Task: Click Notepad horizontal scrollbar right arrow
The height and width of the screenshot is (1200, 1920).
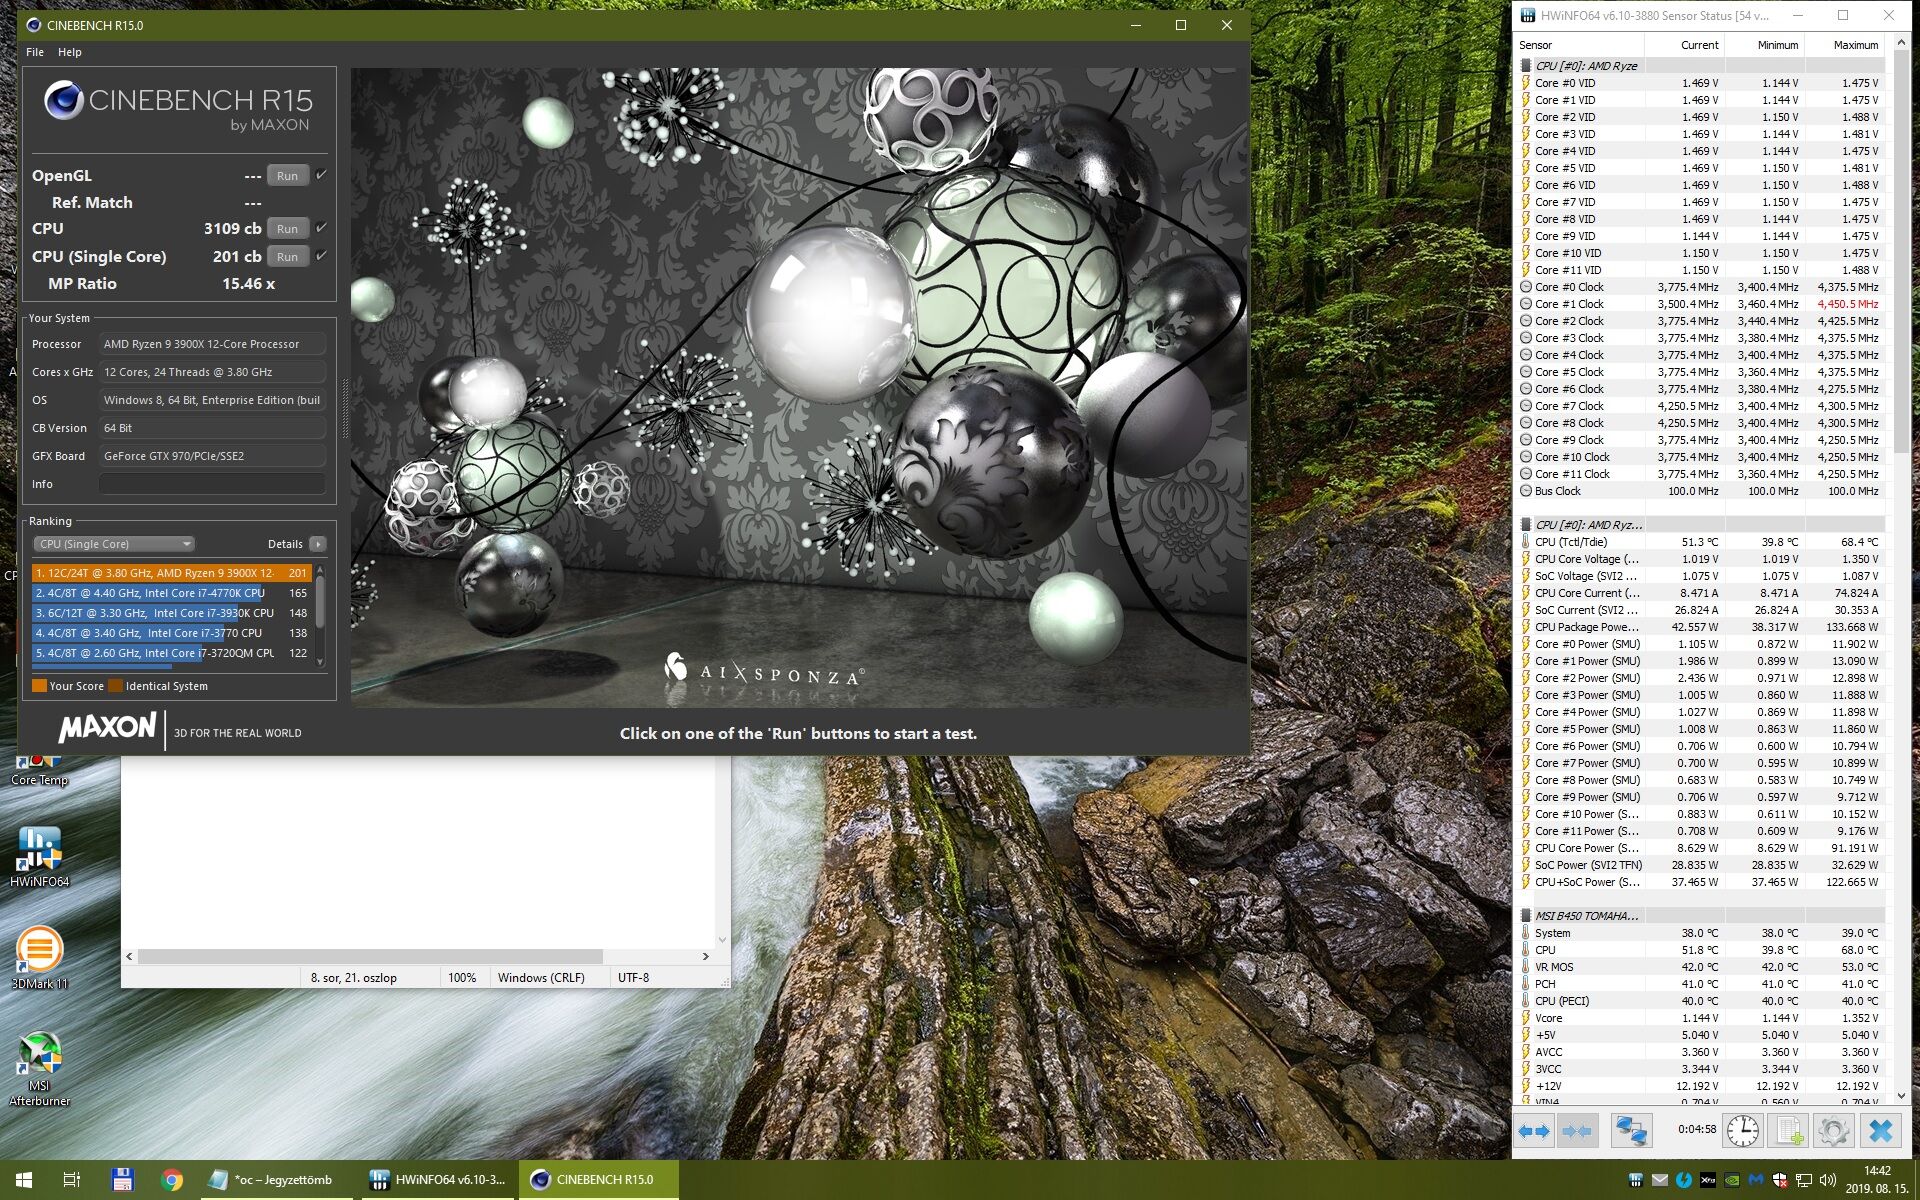Action: [x=705, y=956]
